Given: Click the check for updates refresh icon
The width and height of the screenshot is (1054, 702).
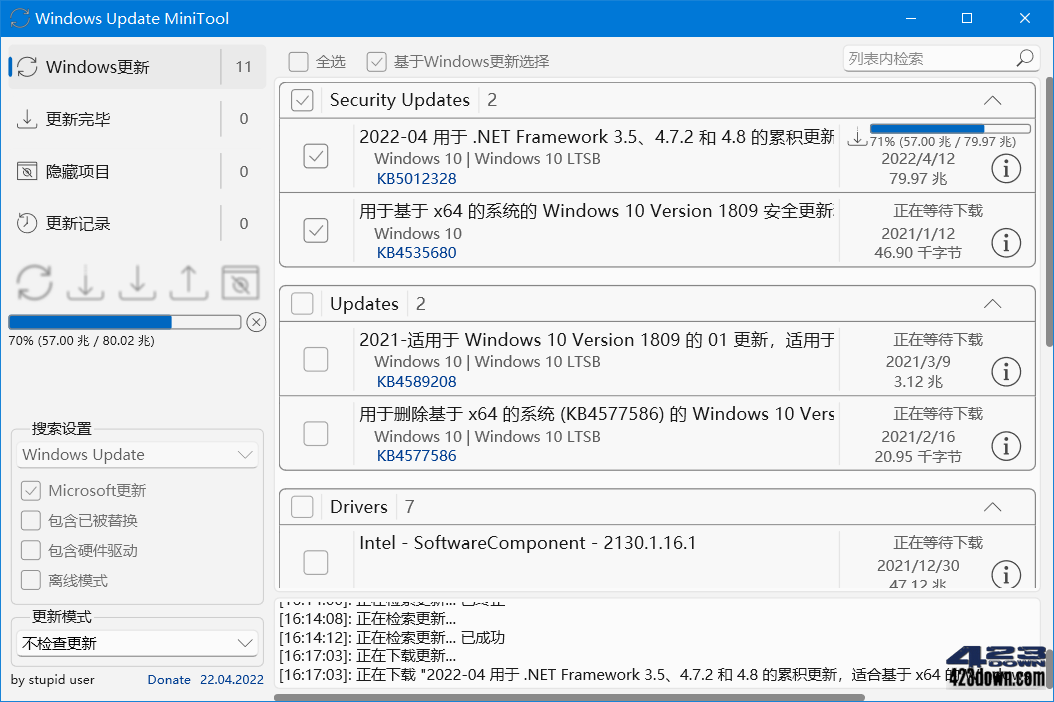Looking at the screenshot, I should (34, 282).
